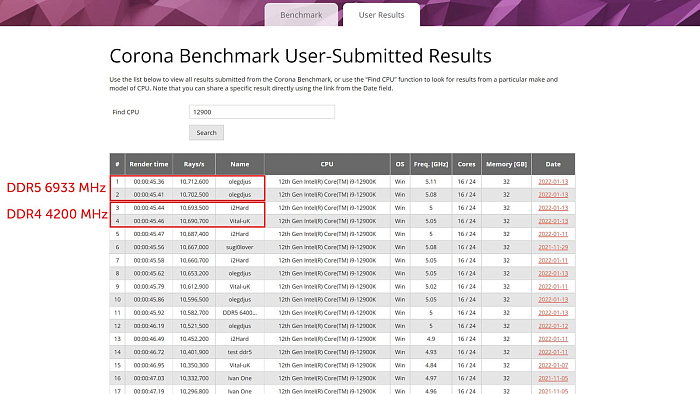Click the Rays/s value 10,702,500
This screenshot has height=394, width=700.
(x=194, y=195)
